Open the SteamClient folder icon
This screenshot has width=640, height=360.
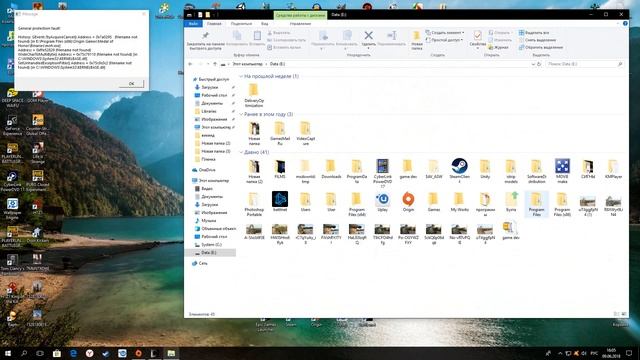pos(459,167)
